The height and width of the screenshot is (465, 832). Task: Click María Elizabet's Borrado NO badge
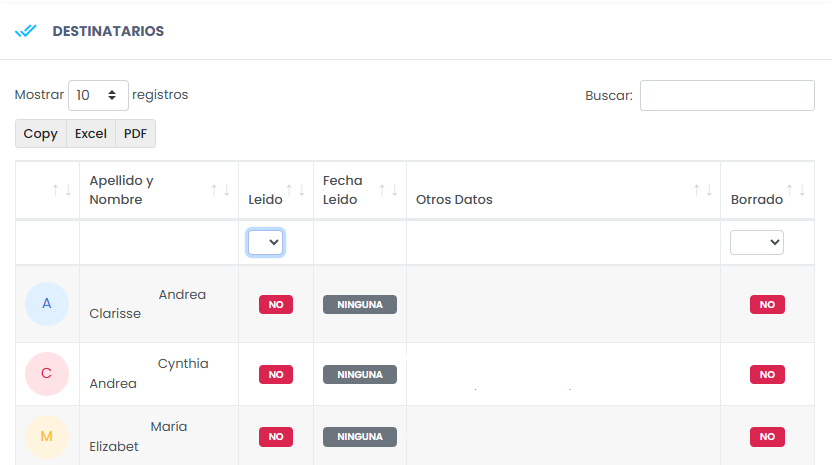coord(767,437)
